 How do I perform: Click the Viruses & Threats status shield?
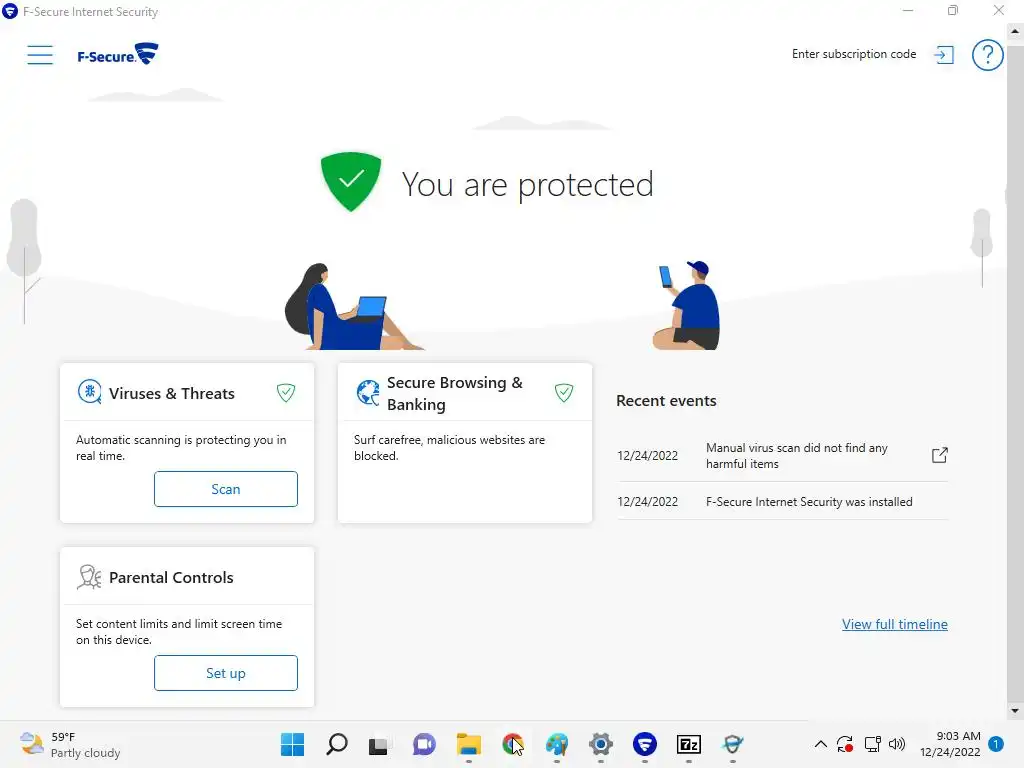tap(285, 392)
